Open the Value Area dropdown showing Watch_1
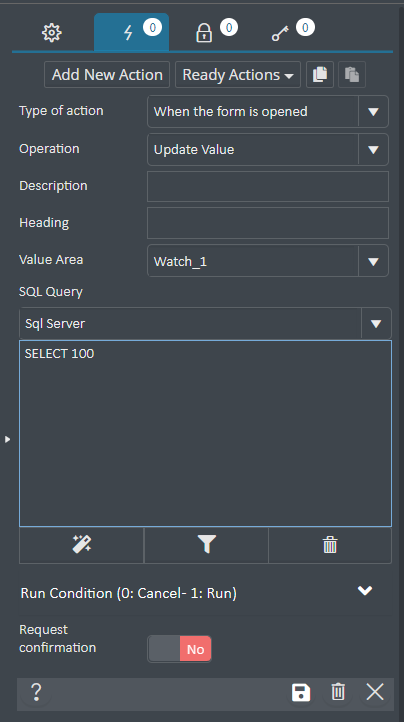Image resolution: width=404 pixels, height=722 pixels. coord(268,261)
